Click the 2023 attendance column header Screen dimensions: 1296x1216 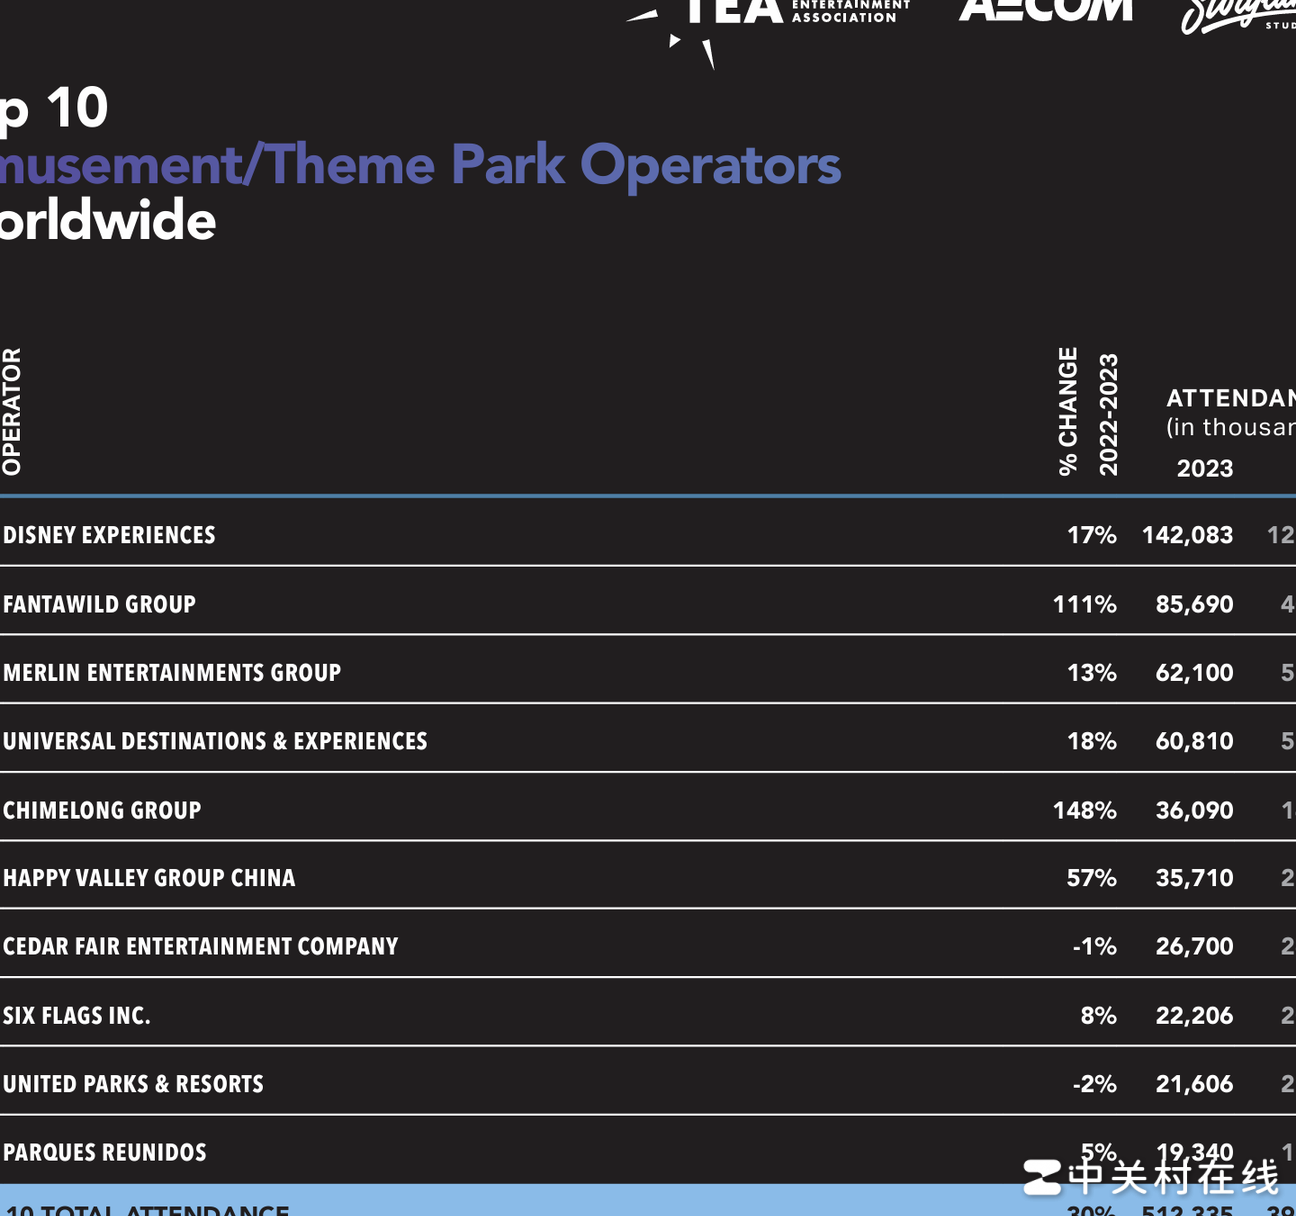(x=1204, y=468)
